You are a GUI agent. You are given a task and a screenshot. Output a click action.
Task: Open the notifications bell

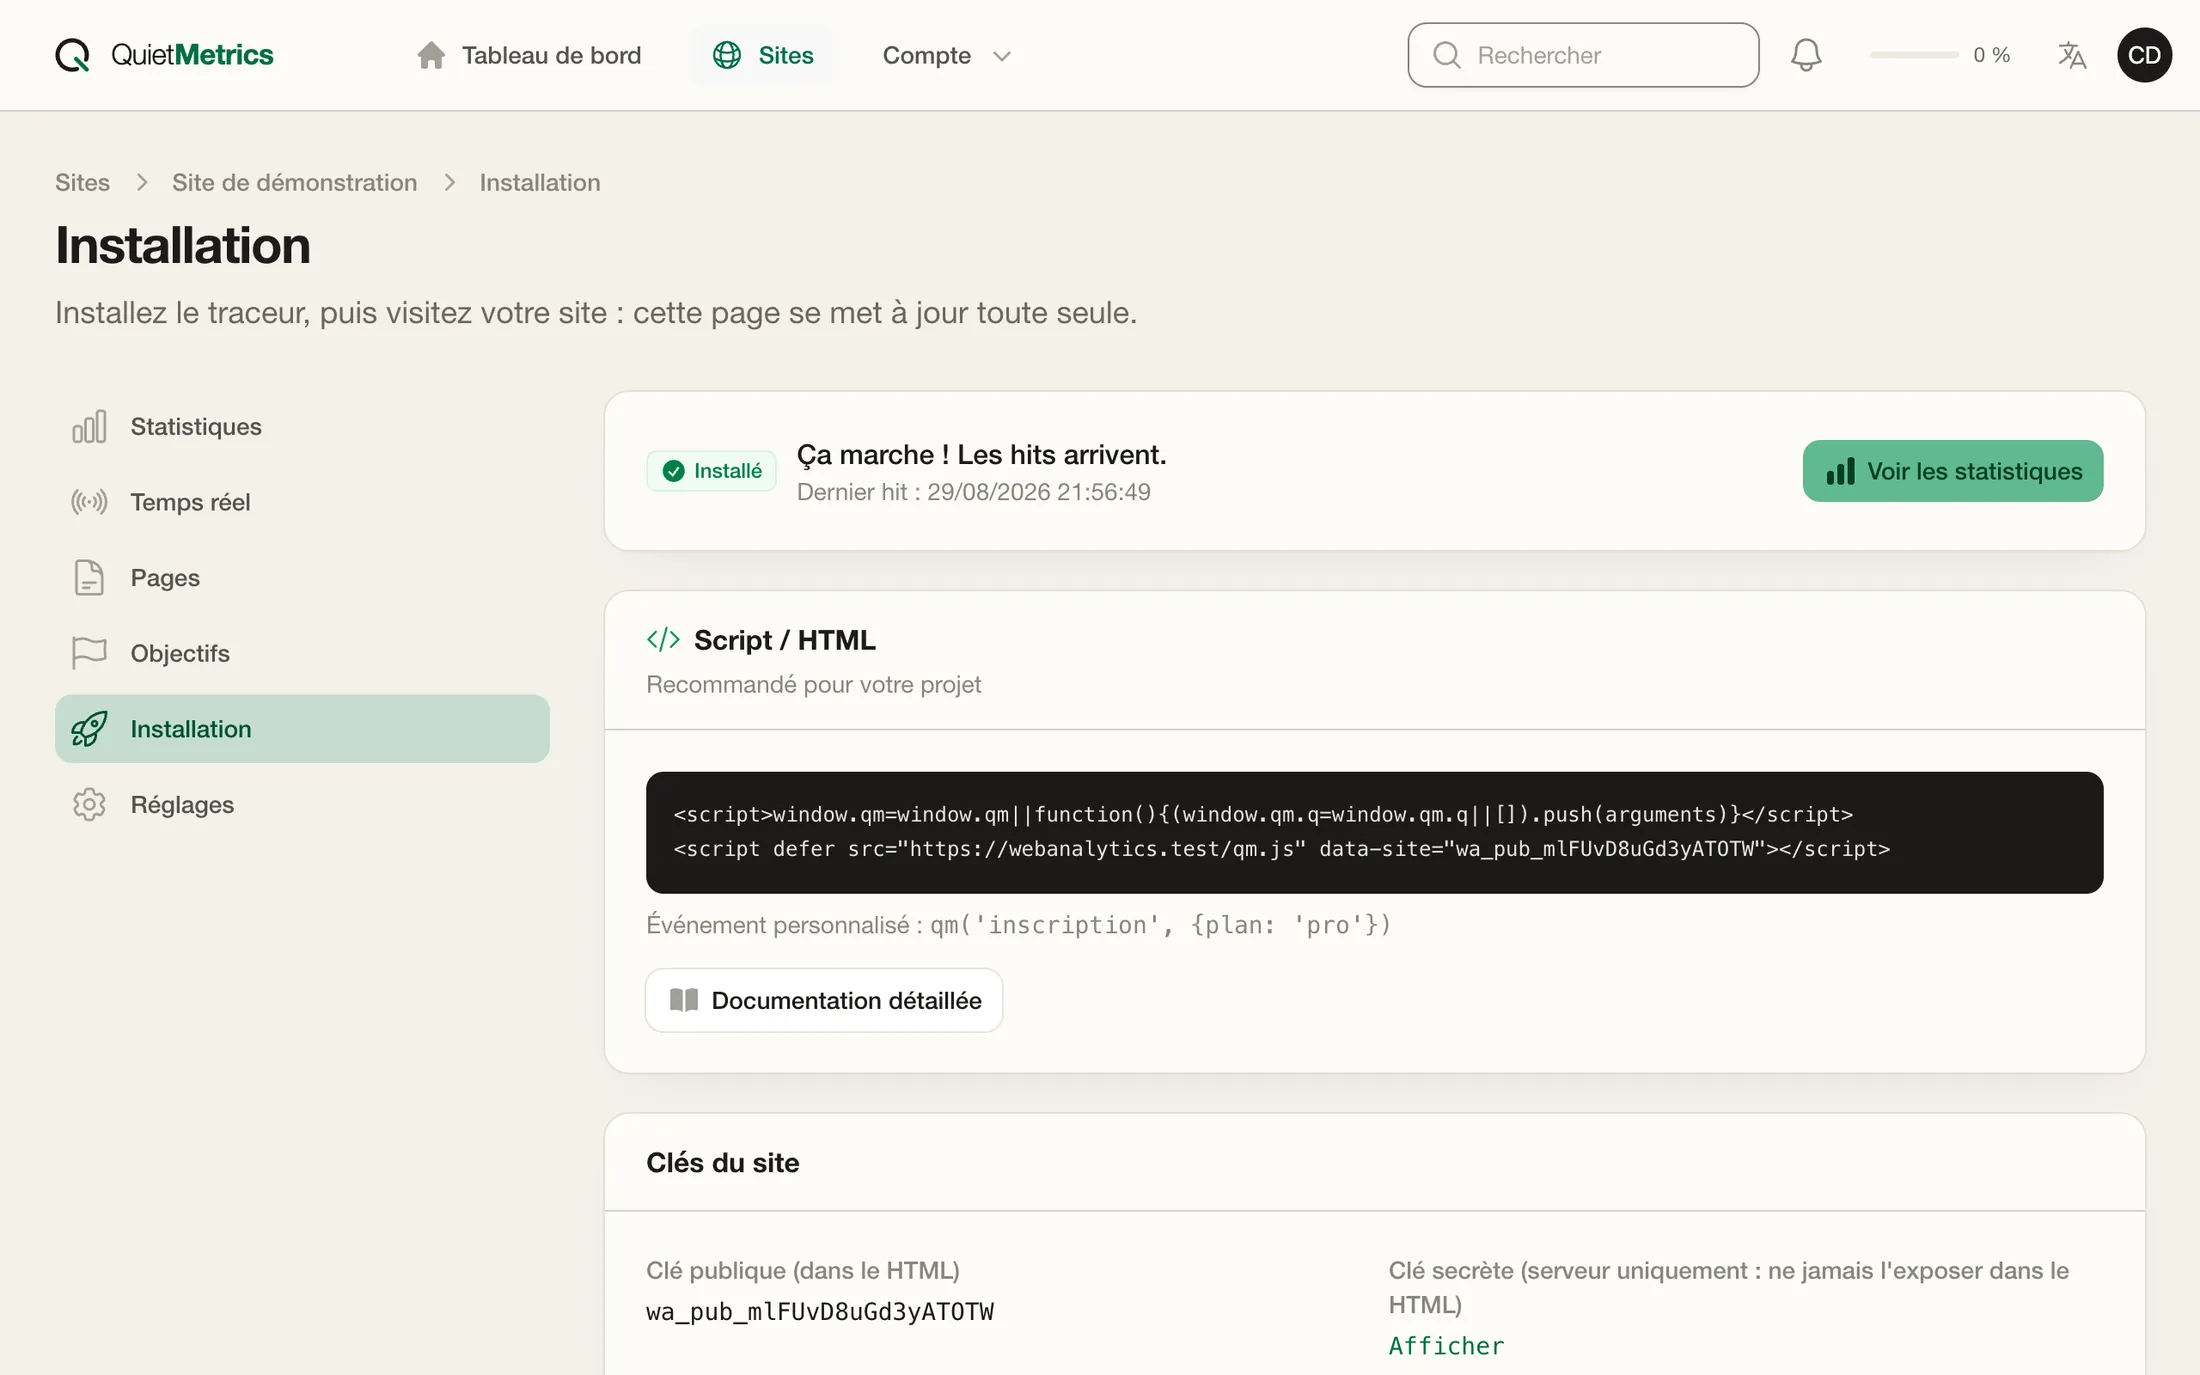[1805, 55]
